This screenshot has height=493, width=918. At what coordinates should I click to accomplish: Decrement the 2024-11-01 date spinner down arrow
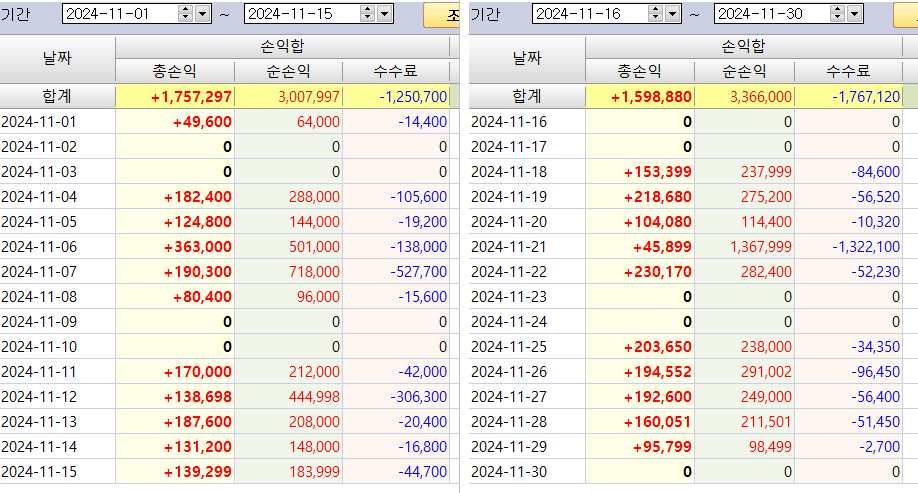[186, 18]
